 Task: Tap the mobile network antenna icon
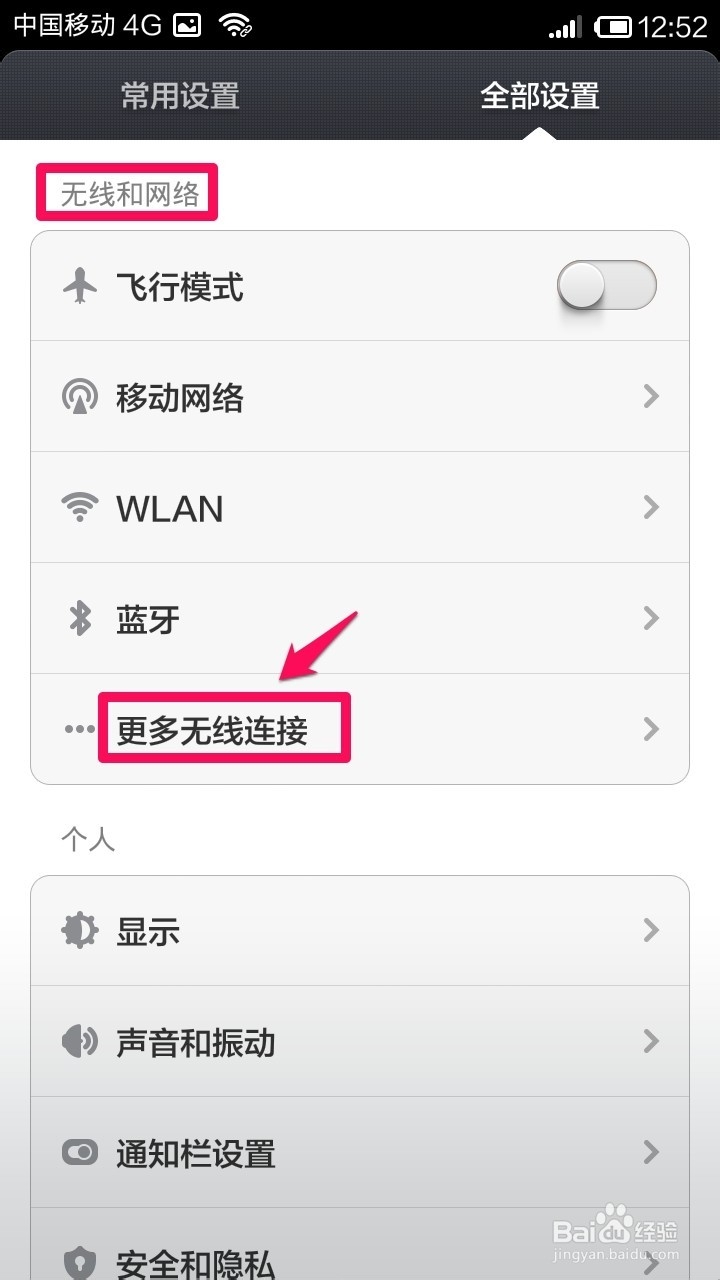click(x=80, y=398)
